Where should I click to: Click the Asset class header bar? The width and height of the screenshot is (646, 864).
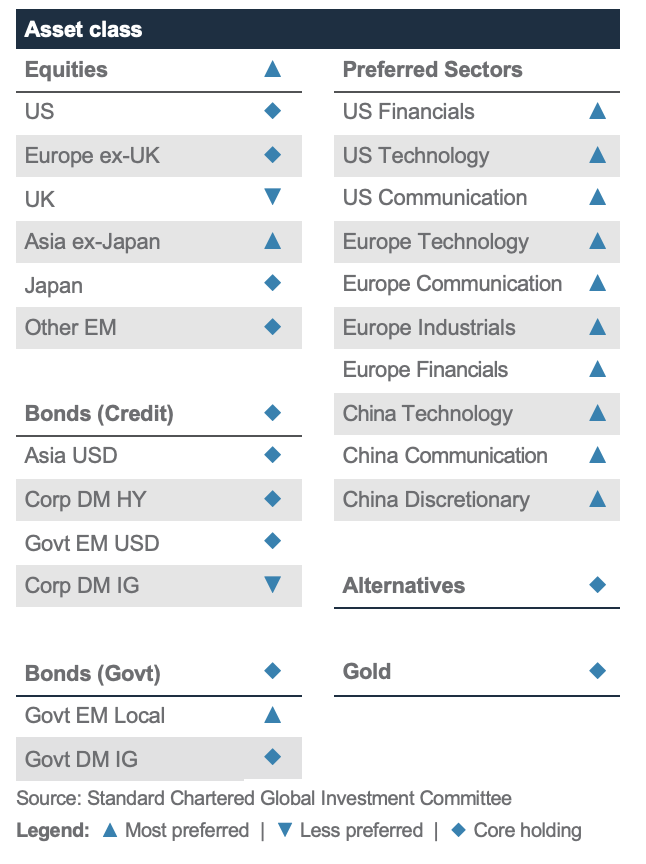(x=317, y=29)
